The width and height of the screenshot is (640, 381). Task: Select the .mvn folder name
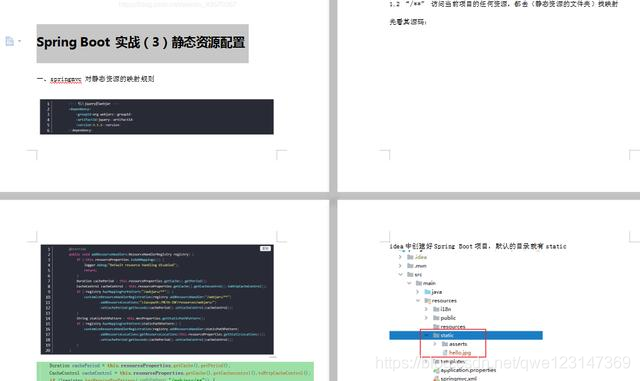421,265
